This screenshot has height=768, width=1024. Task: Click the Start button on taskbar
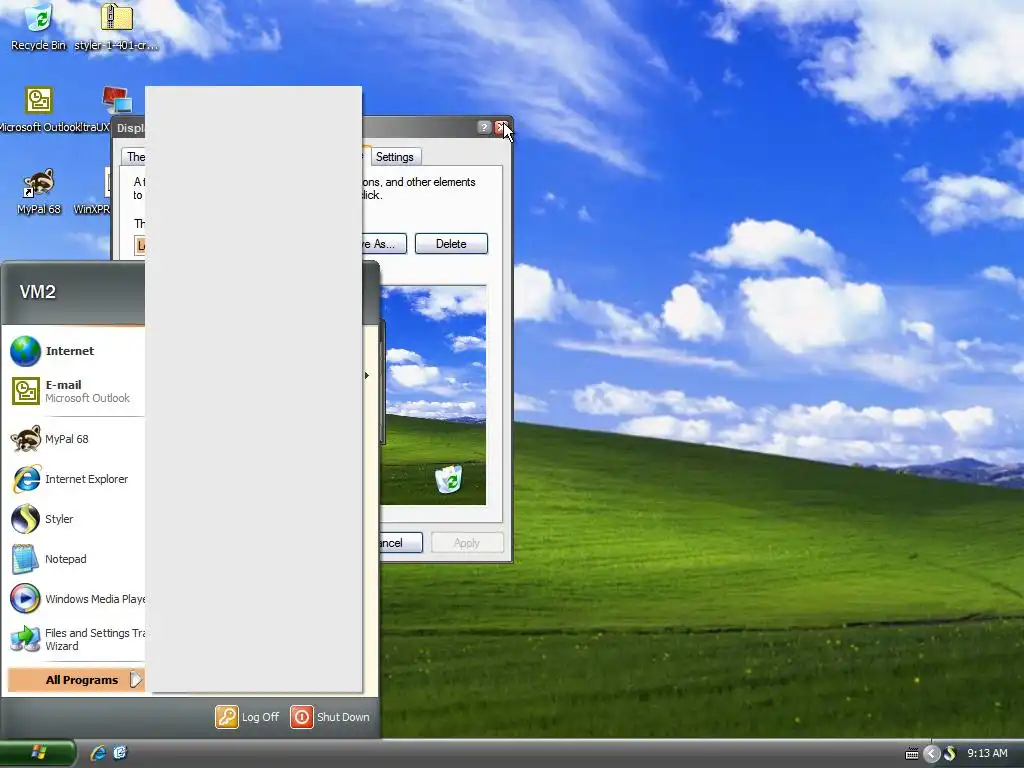pos(38,753)
